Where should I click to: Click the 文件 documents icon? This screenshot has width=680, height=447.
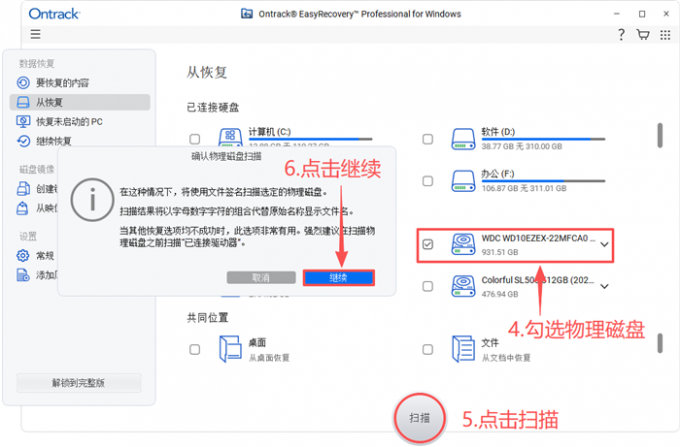pos(463,349)
